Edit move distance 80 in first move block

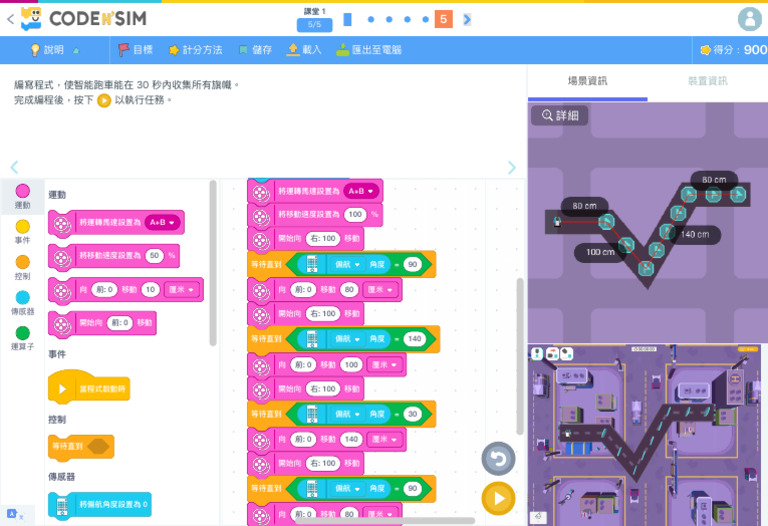[349, 290]
